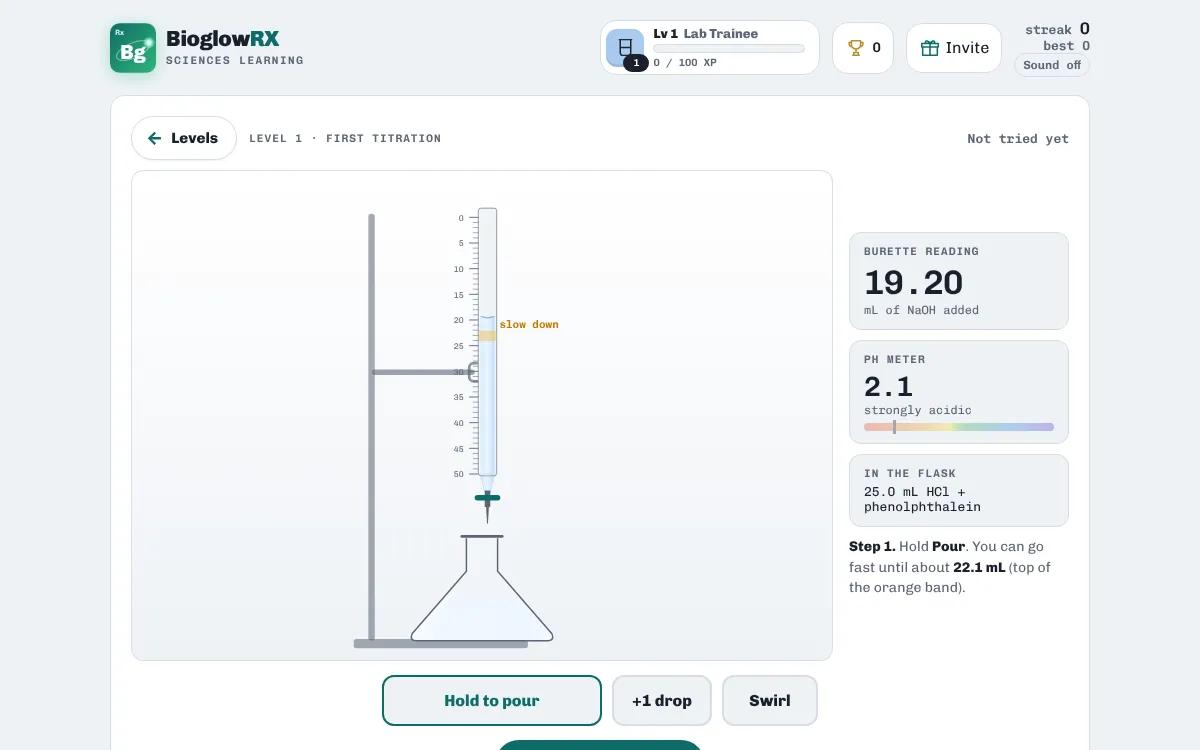Click the streak counter

(x=1057, y=29)
